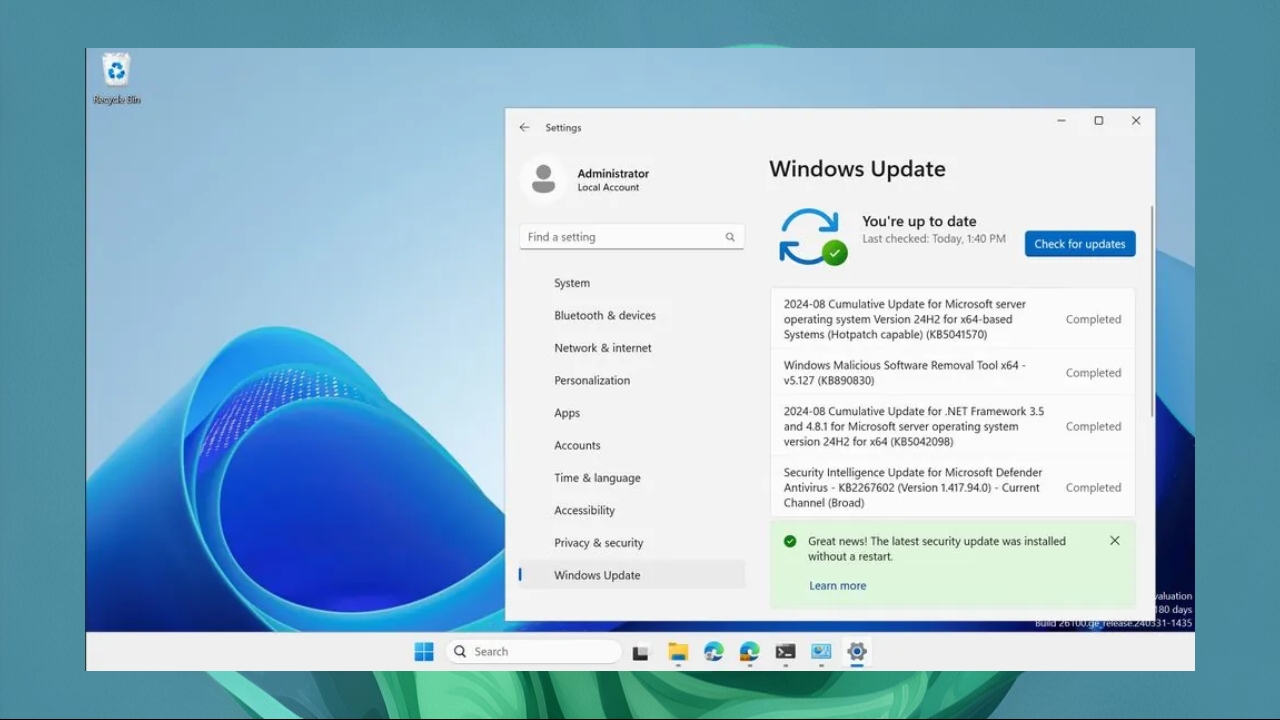
Task: Click the Windows Update sync status icon
Action: (x=812, y=237)
